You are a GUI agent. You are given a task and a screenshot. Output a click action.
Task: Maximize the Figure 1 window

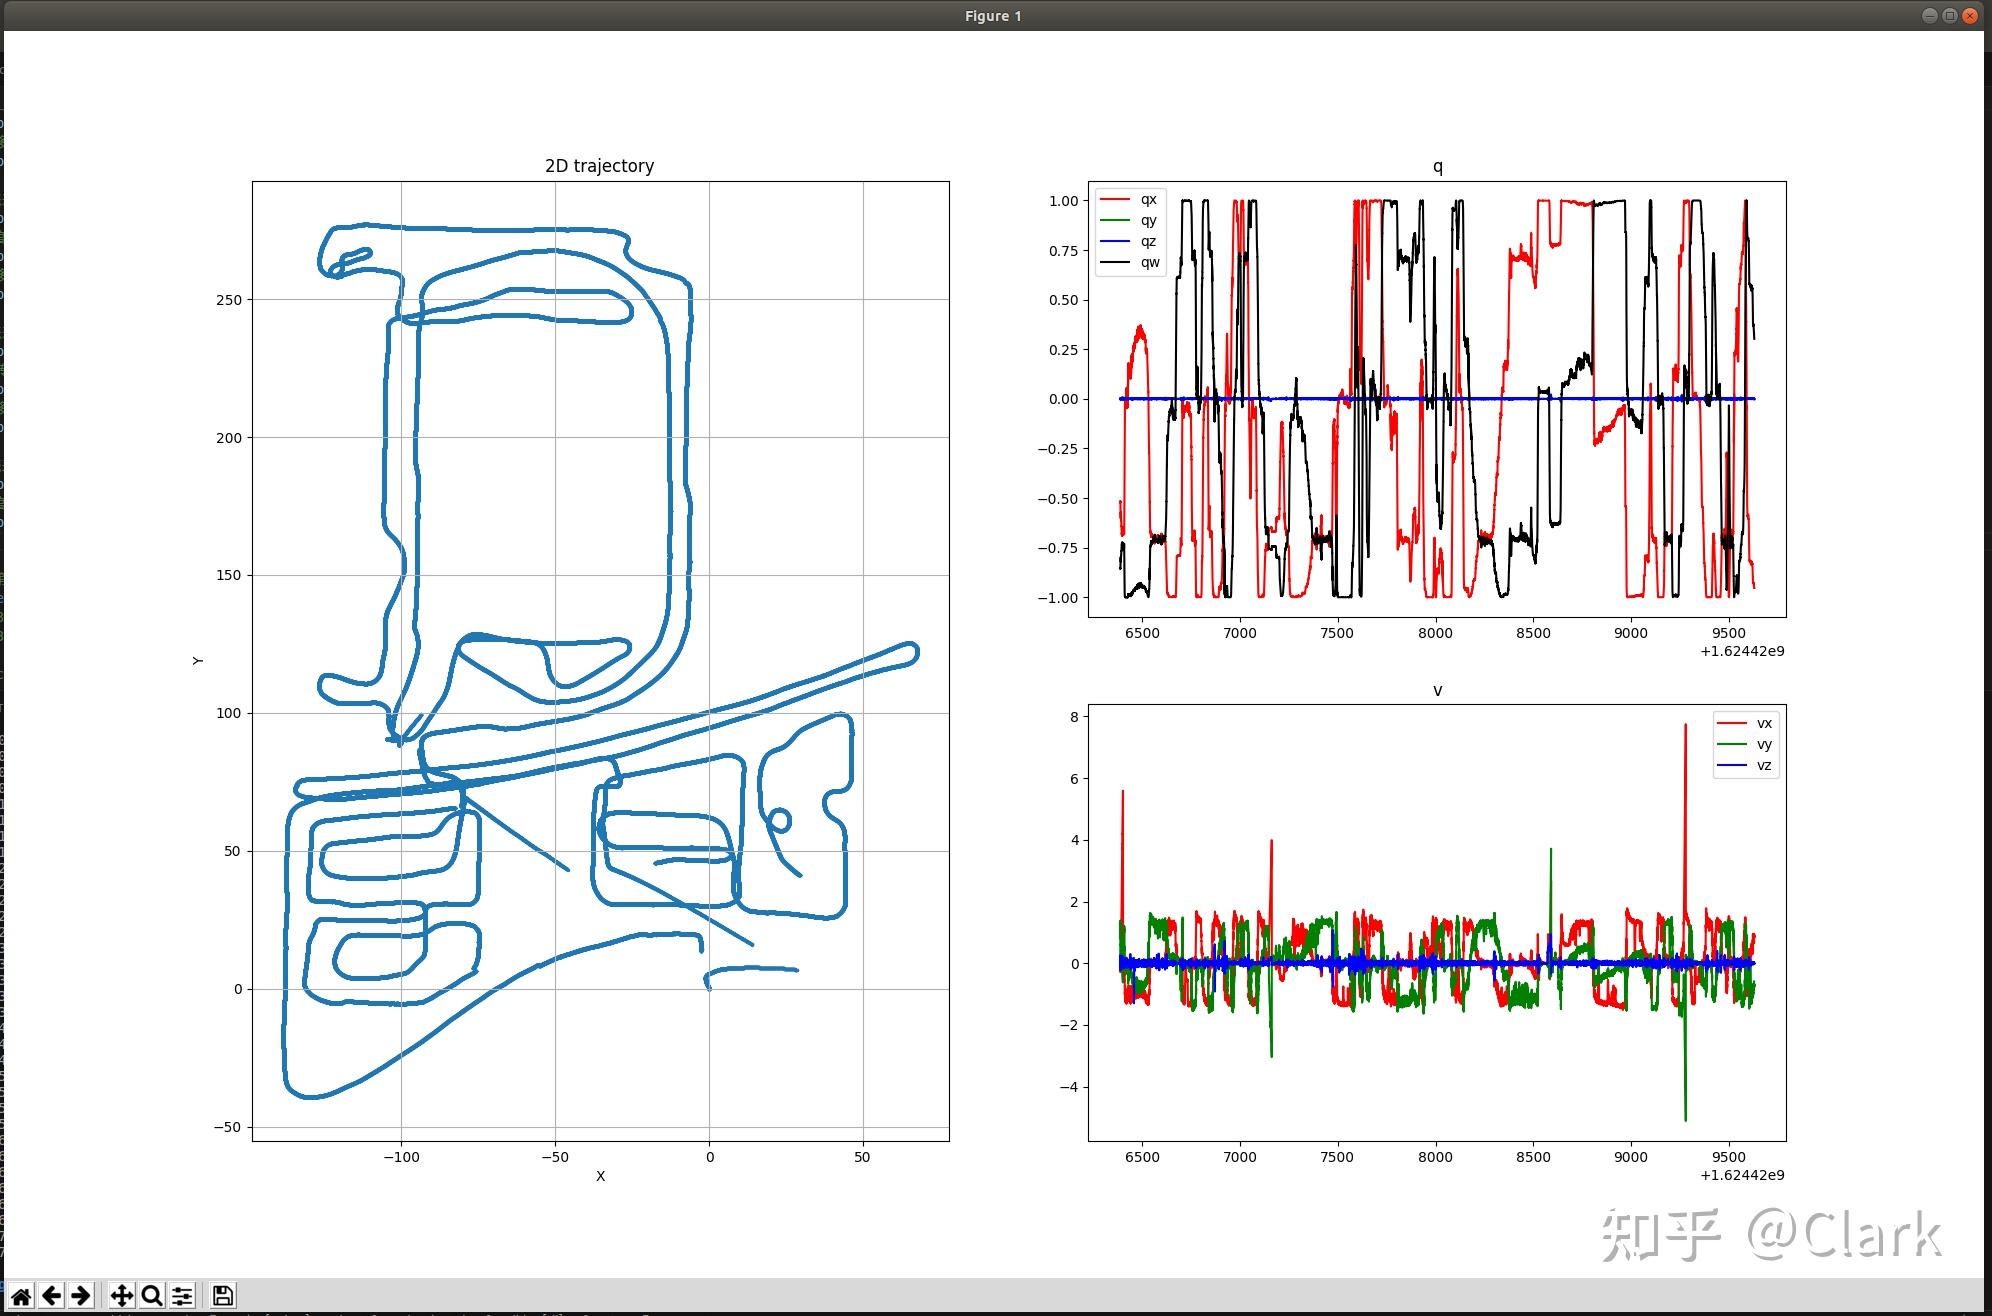(x=1950, y=15)
